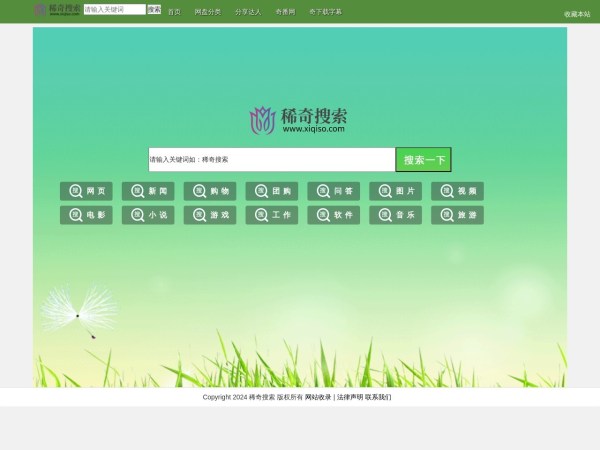Select the 软件 search category
Screen dimensions: 600x450
coord(333,215)
